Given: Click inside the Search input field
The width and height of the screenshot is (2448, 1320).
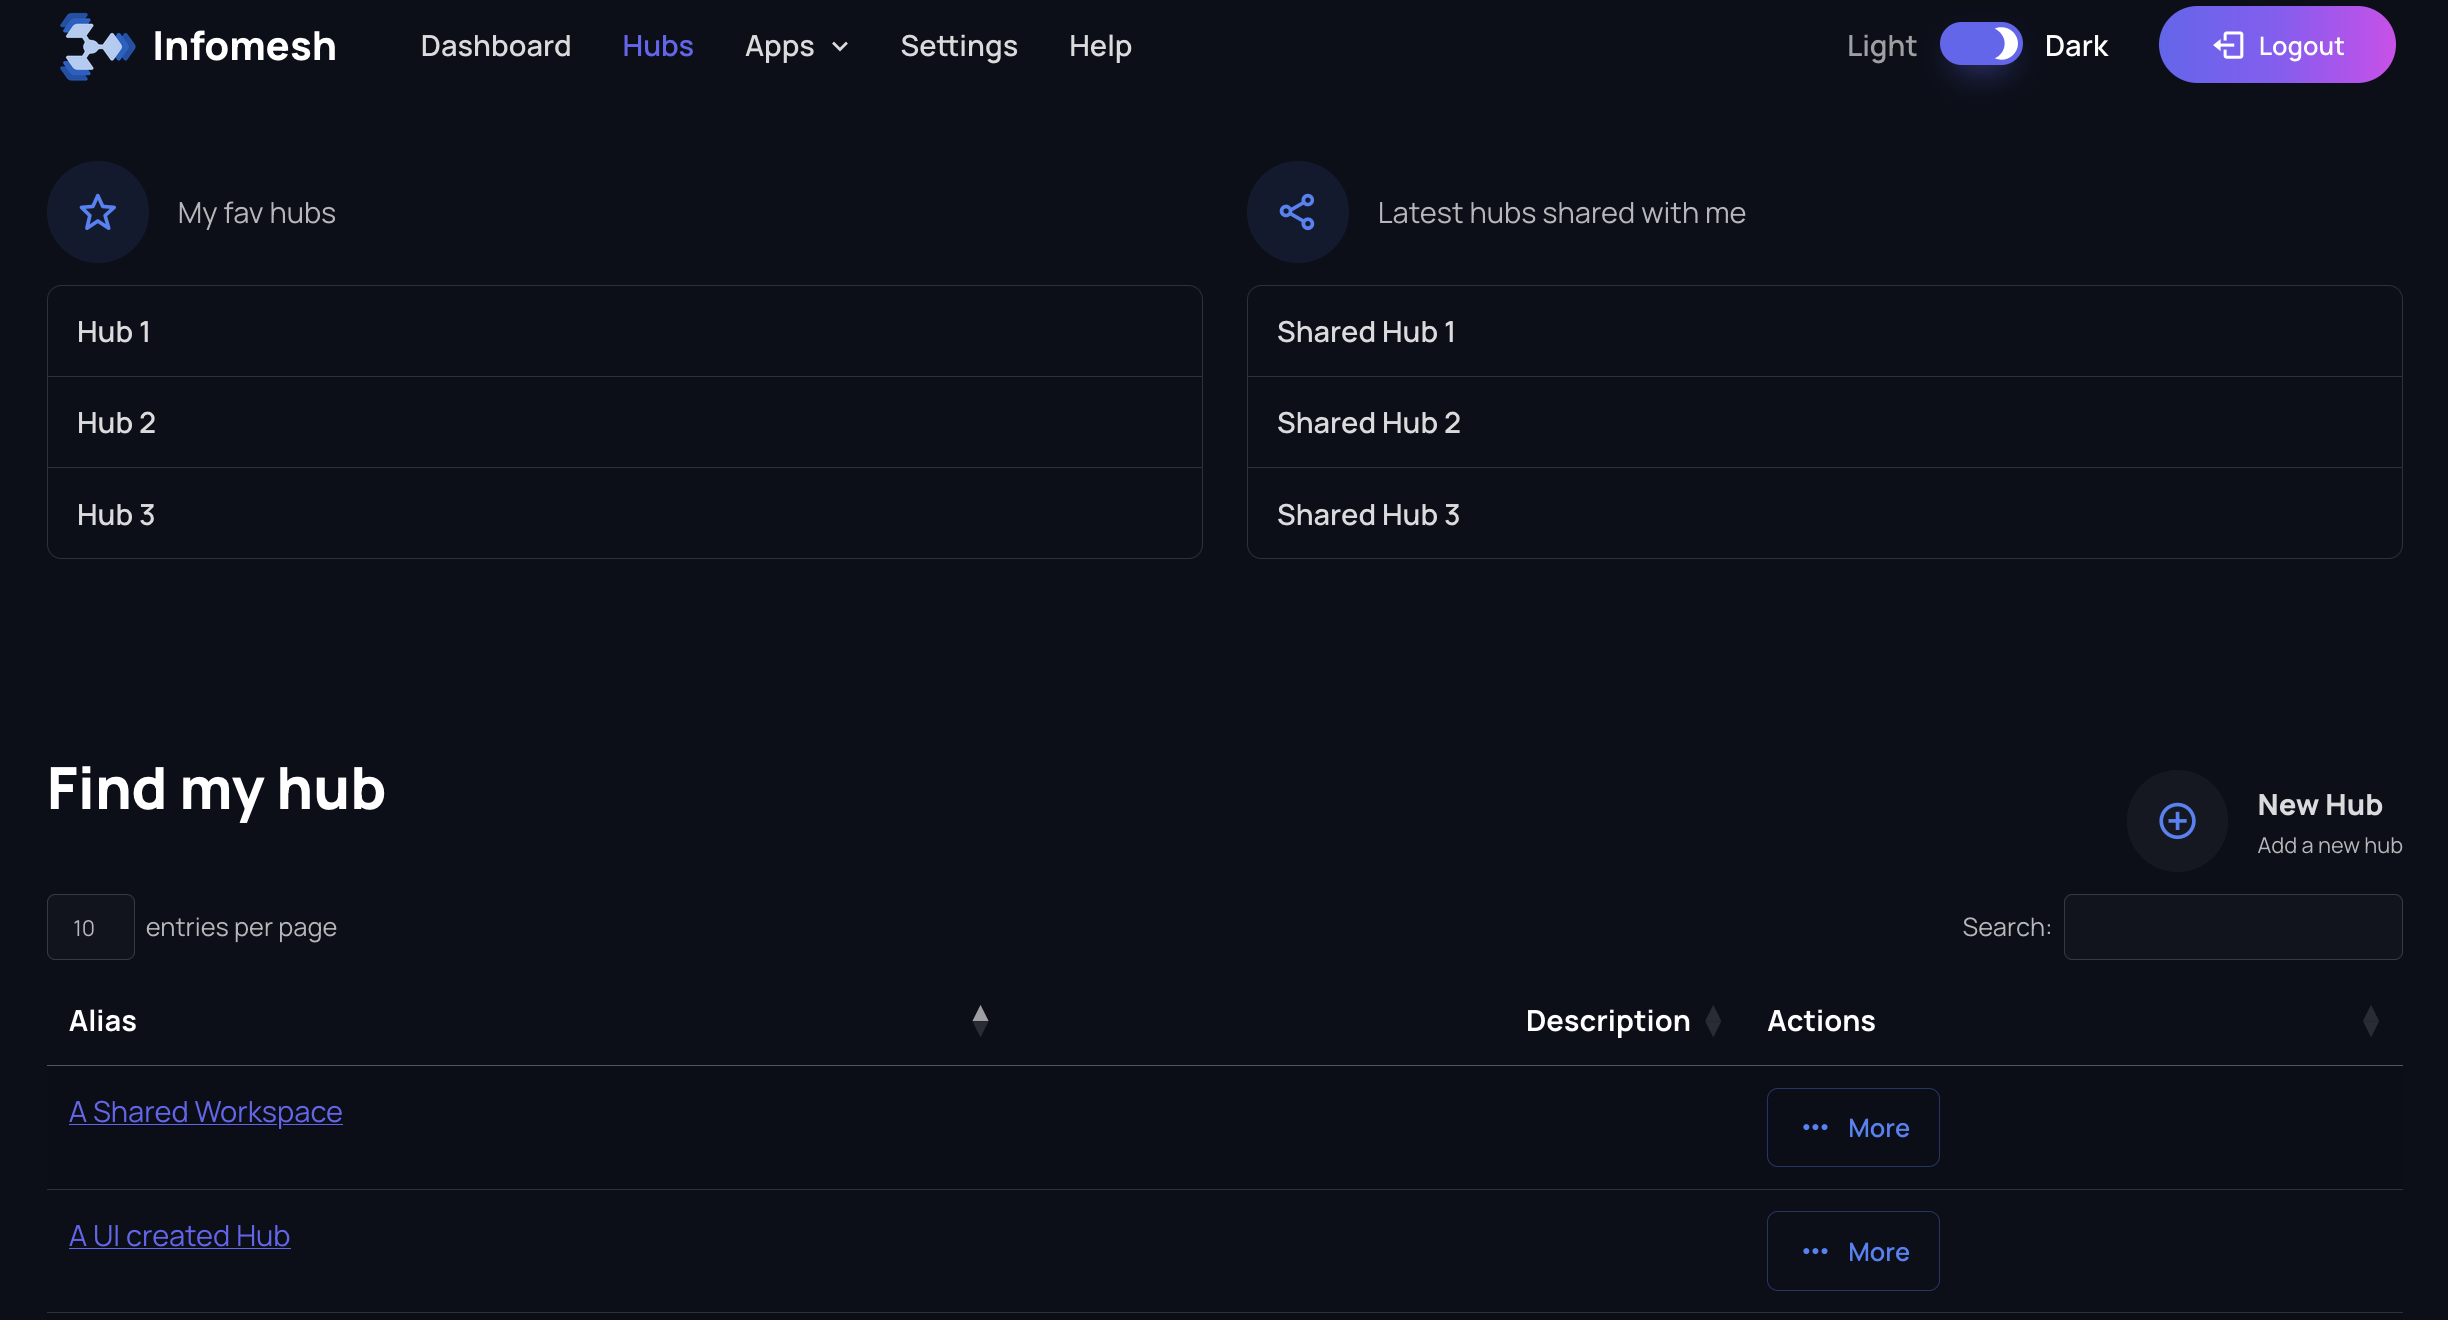Looking at the screenshot, I should [2232, 927].
